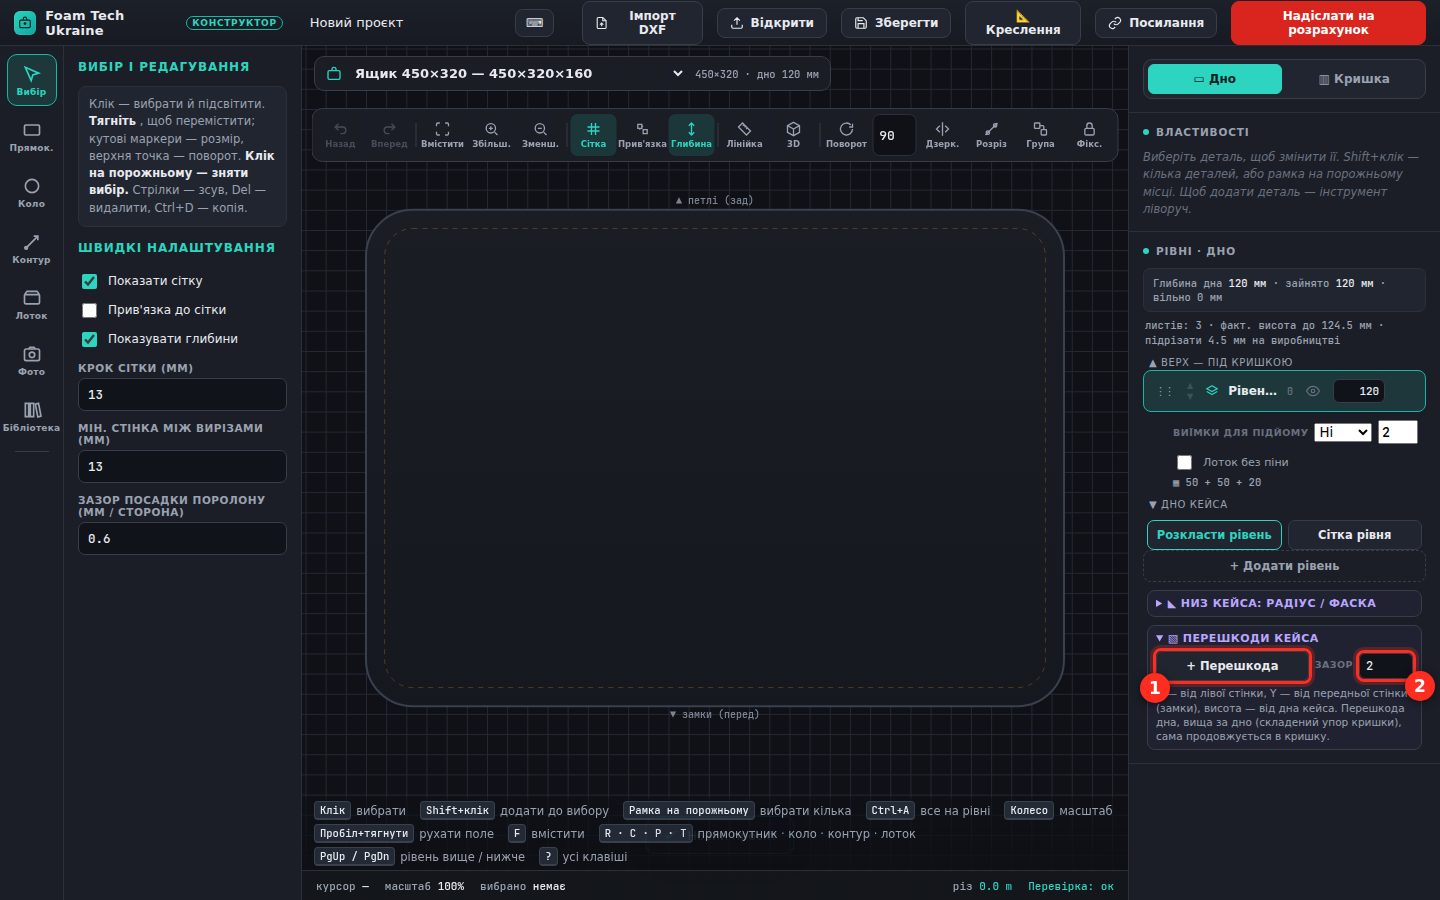Click the Фікс. lock icon
The image size is (1440, 900).
[1089, 135]
